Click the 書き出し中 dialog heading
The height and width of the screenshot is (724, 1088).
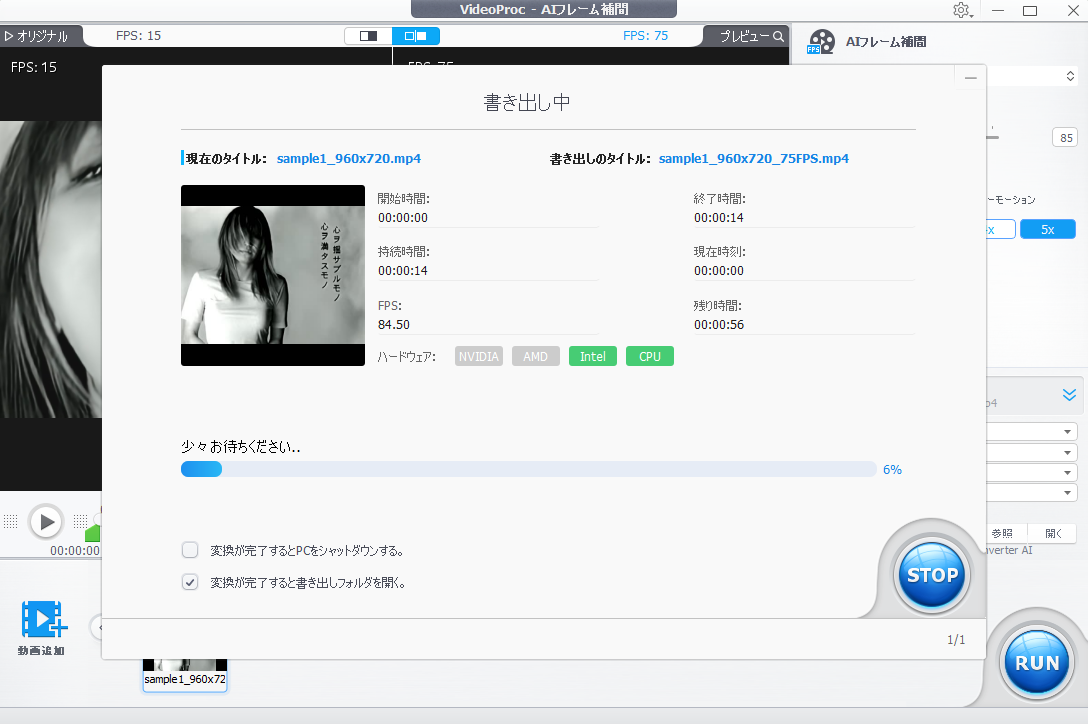[527, 103]
